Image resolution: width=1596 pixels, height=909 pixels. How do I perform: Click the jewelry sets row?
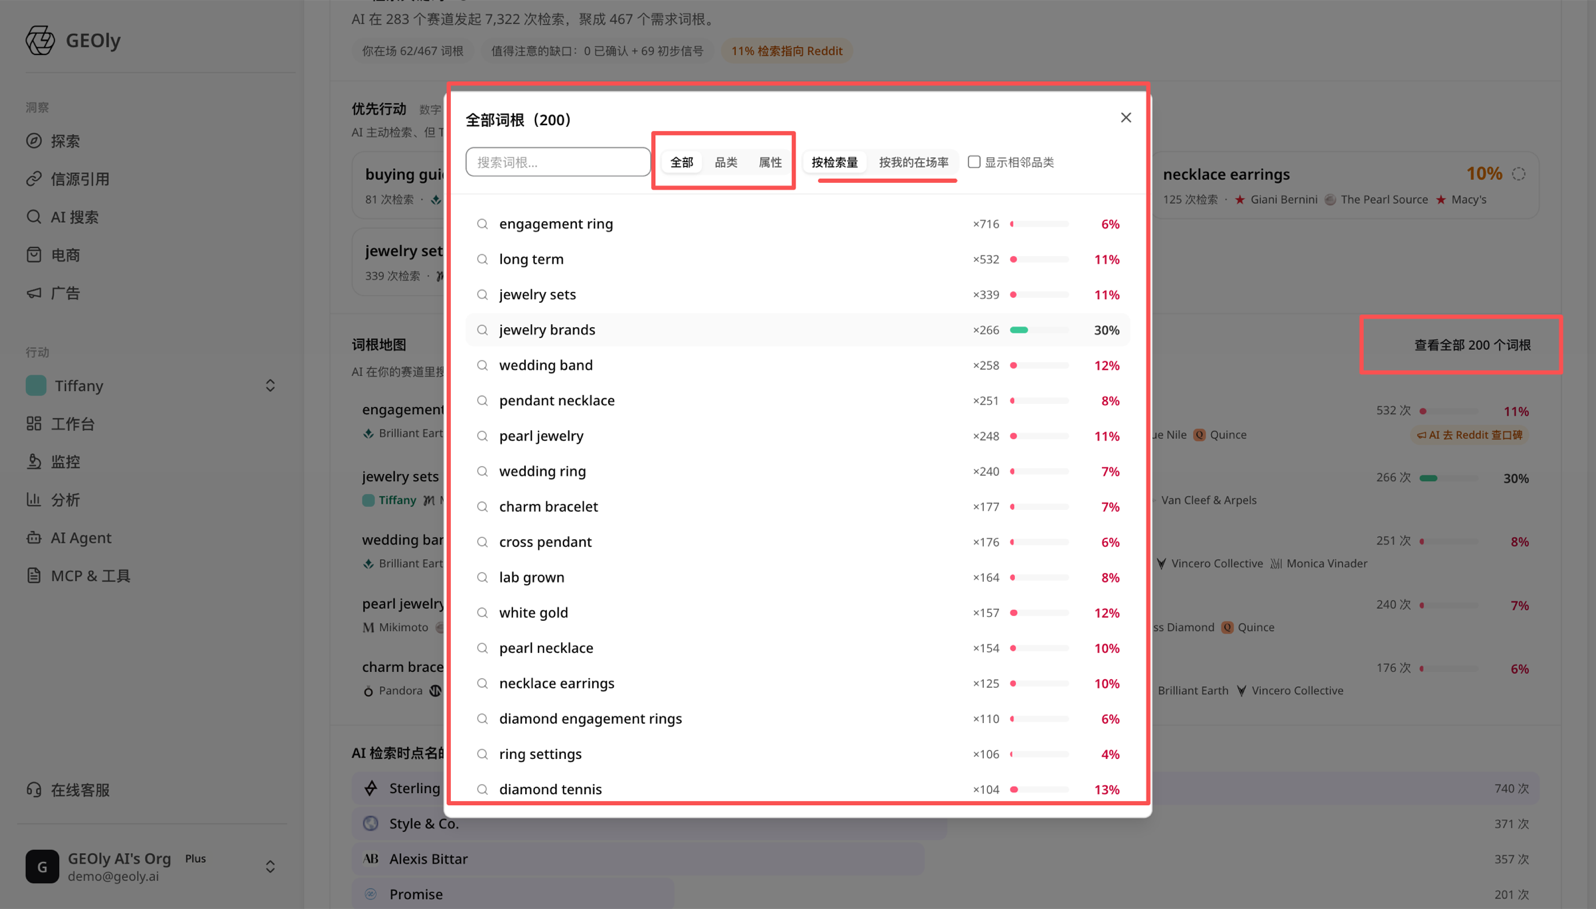(797, 295)
